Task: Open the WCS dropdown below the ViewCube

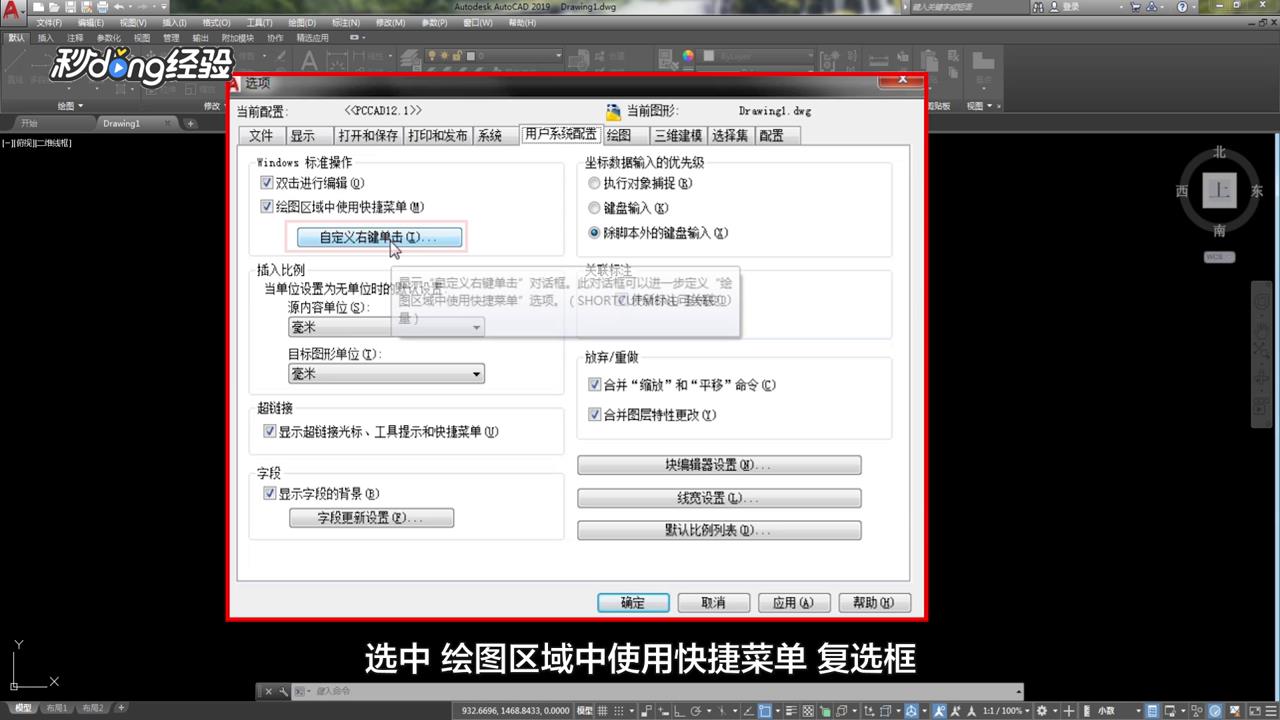Action: (1219, 257)
